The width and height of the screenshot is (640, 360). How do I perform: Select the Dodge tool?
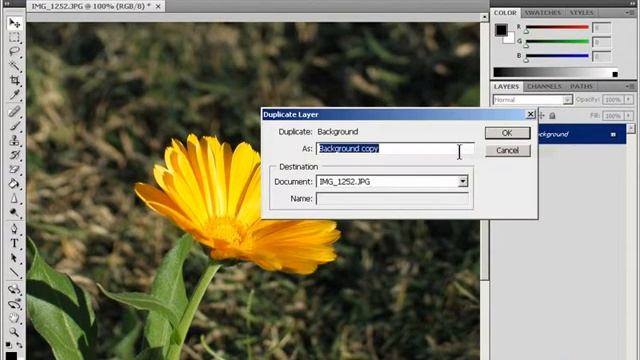click(14, 213)
